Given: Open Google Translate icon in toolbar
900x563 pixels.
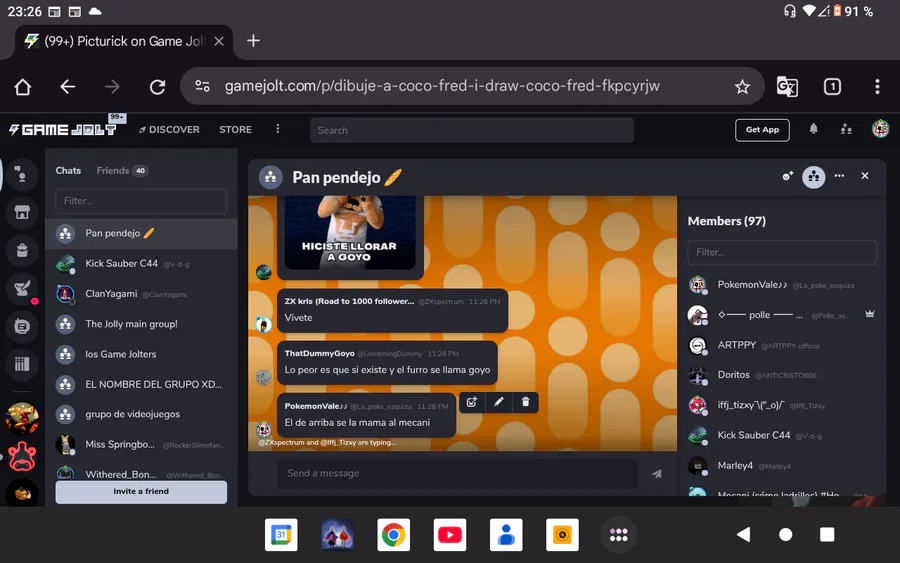Looking at the screenshot, I should [787, 87].
